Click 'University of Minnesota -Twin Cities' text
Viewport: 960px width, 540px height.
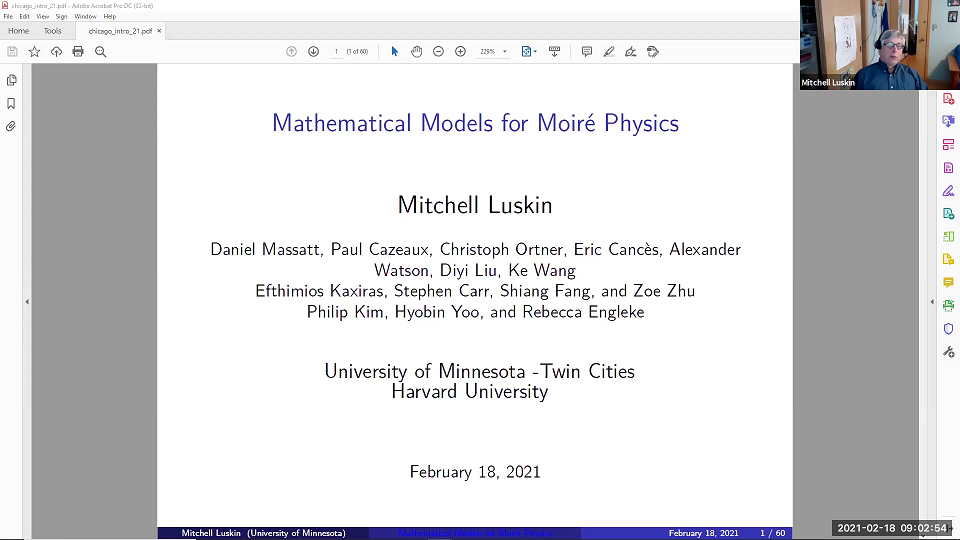479,371
